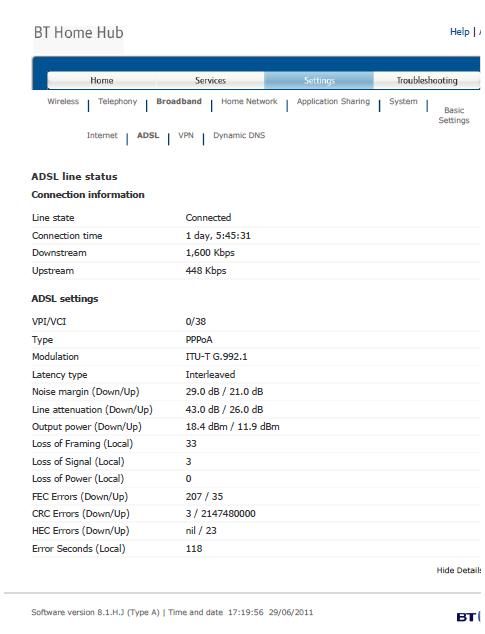485x634 pixels.
Task: Click line attenuation value 43.0 dB / 26.0 dB
Action: [x=224, y=410]
